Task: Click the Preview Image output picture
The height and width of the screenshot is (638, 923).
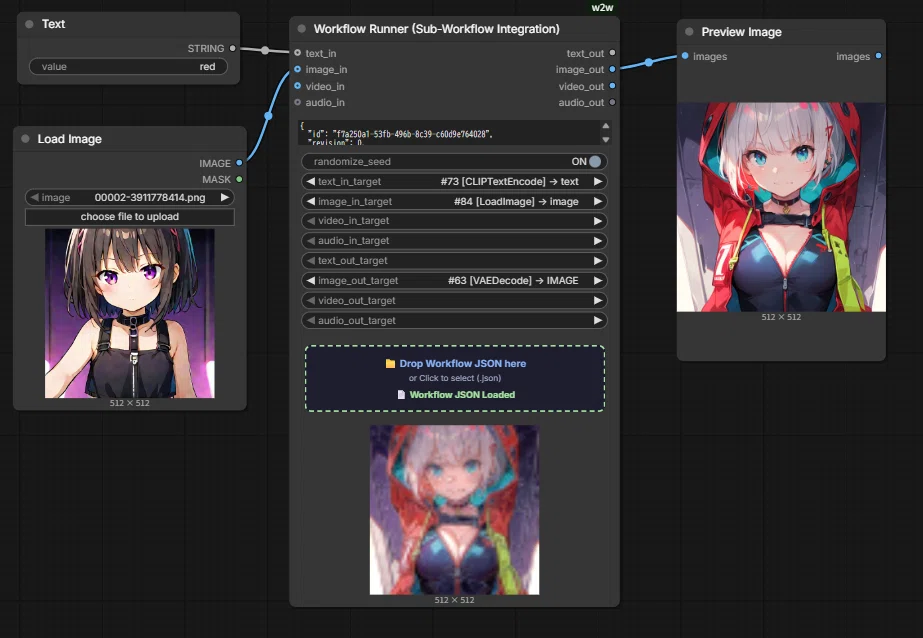Action: point(781,207)
